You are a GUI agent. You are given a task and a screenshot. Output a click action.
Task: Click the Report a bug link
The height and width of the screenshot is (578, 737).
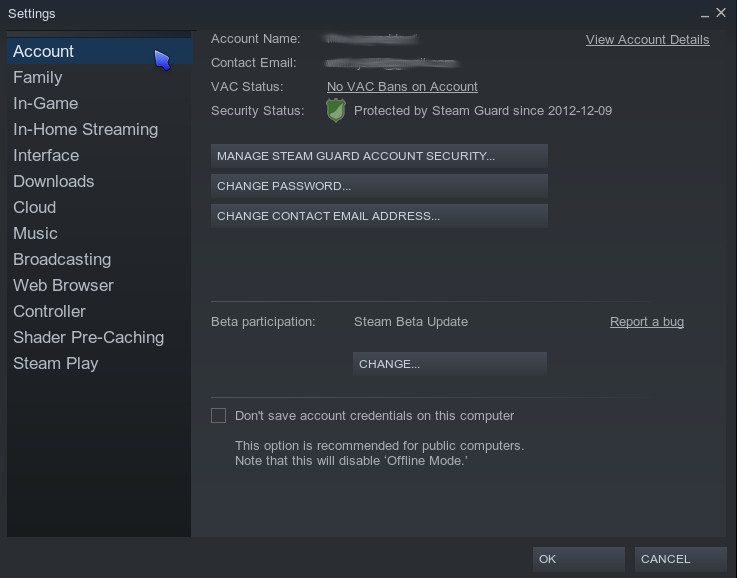(647, 322)
